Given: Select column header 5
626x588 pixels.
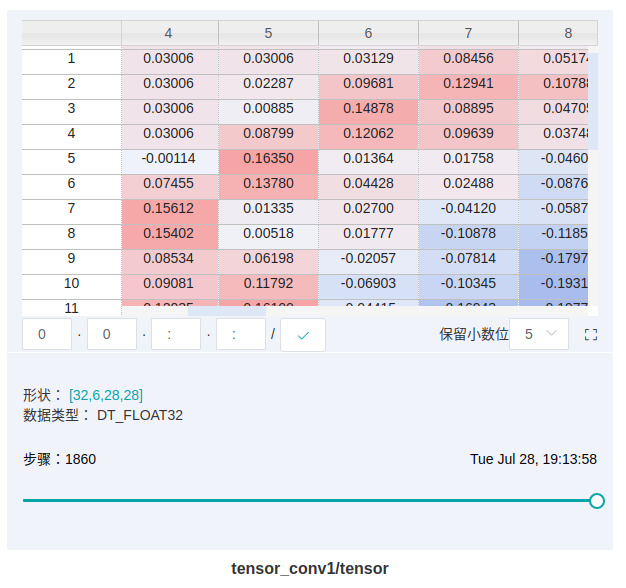Looking at the screenshot, I should coord(268,33).
